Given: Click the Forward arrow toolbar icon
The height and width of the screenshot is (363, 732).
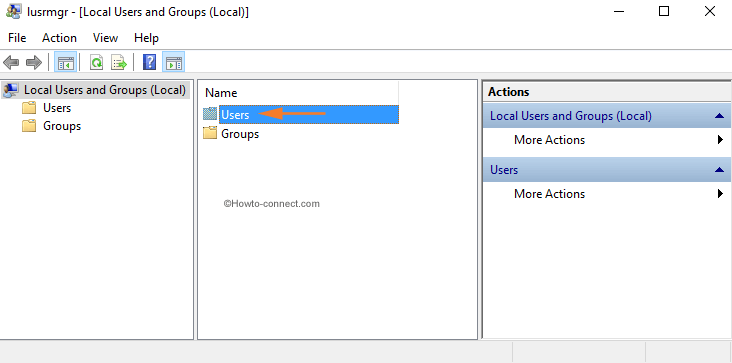Looking at the screenshot, I should click(x=34, y=62).
